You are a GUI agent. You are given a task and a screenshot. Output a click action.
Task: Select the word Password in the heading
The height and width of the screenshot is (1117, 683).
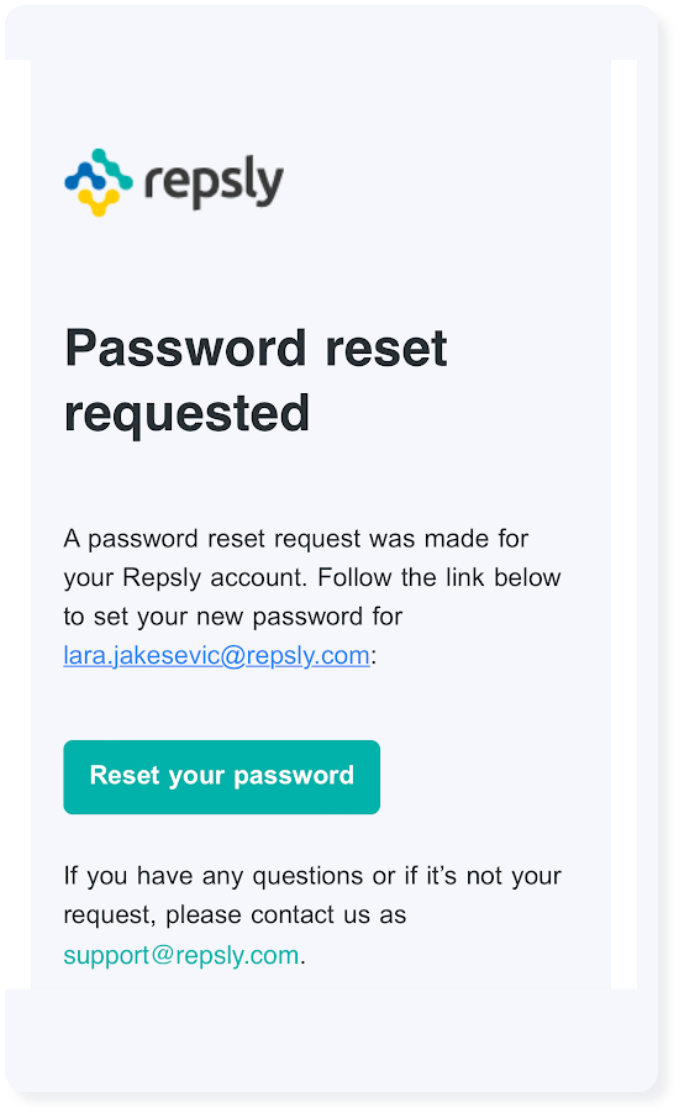click(x=186, y=348)
